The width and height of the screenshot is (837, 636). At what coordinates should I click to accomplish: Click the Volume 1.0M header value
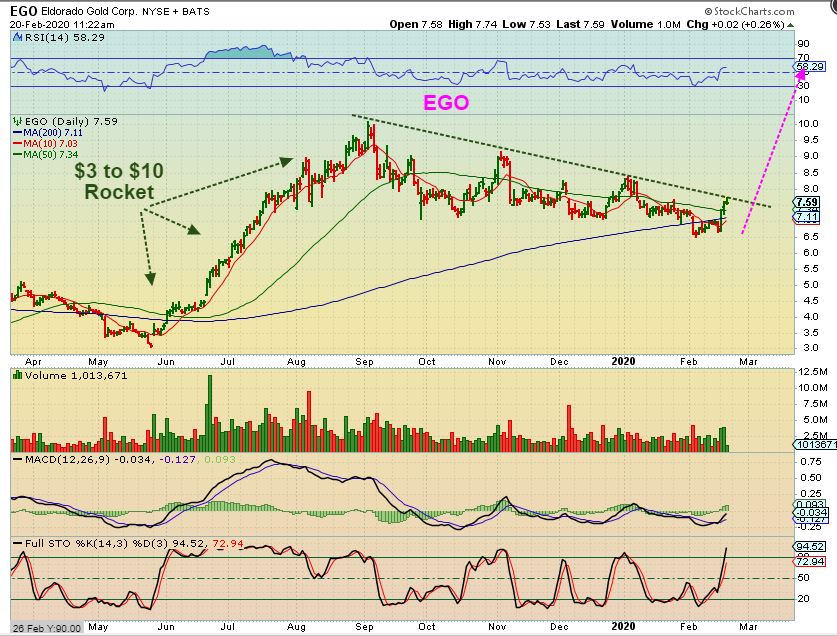tap(646, 25)
